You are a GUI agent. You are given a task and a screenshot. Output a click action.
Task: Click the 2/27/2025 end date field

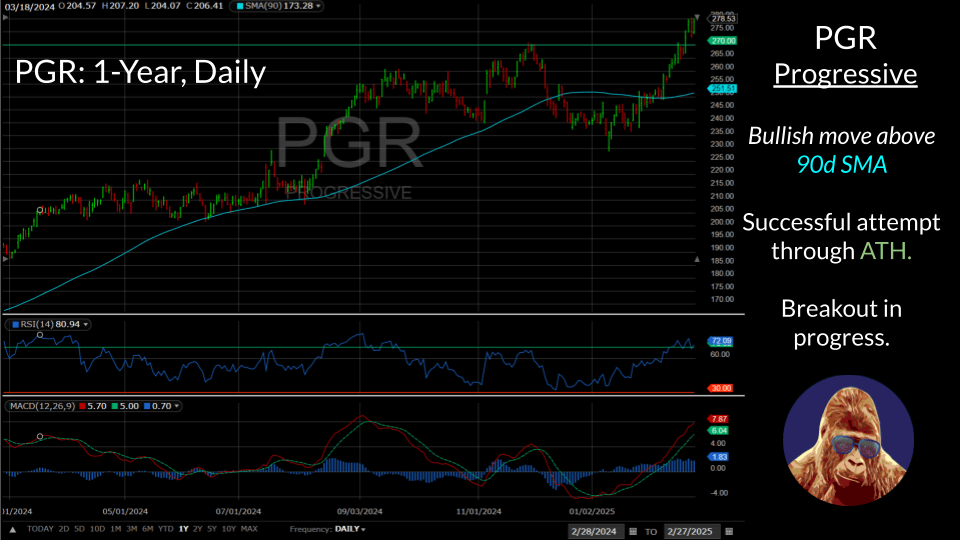689,531
